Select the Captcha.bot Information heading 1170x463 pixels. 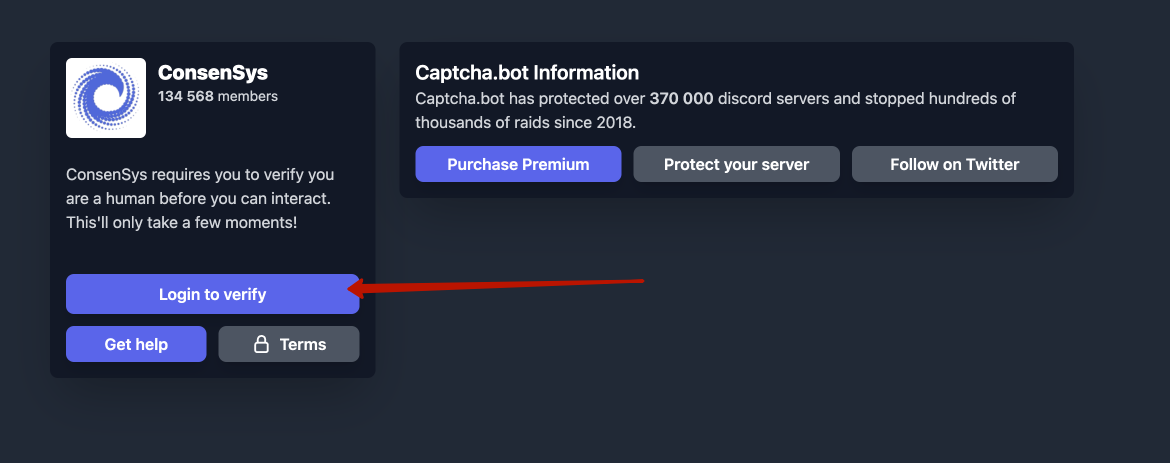[527, 73]
